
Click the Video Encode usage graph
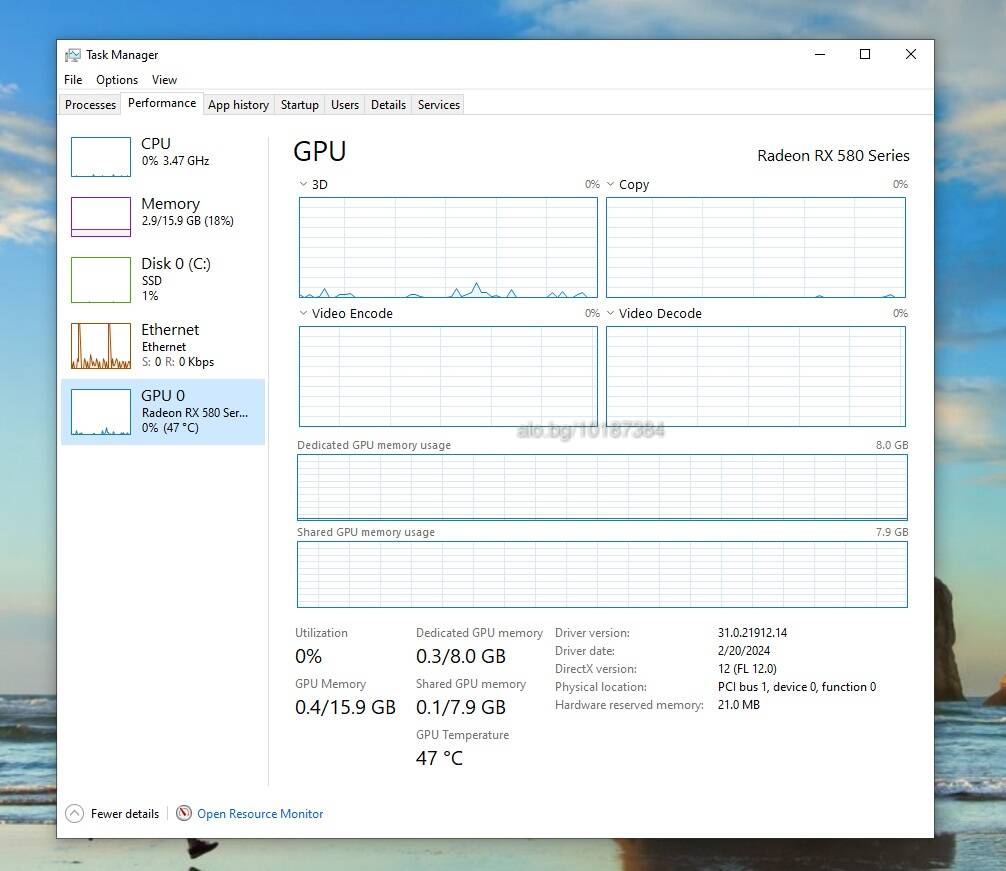click(448, 376)
